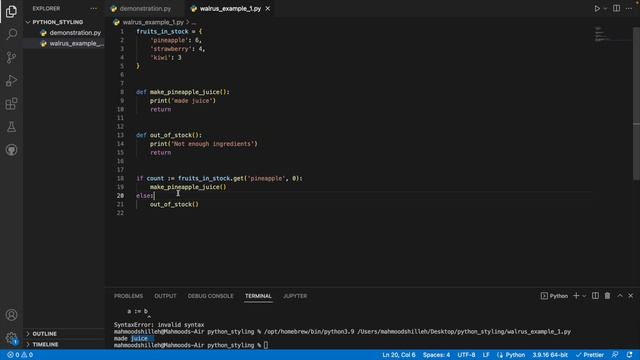The height and width of the screenshot is (360, 640).
Task: Open the Accounts menu
Action: click(11, 315)
